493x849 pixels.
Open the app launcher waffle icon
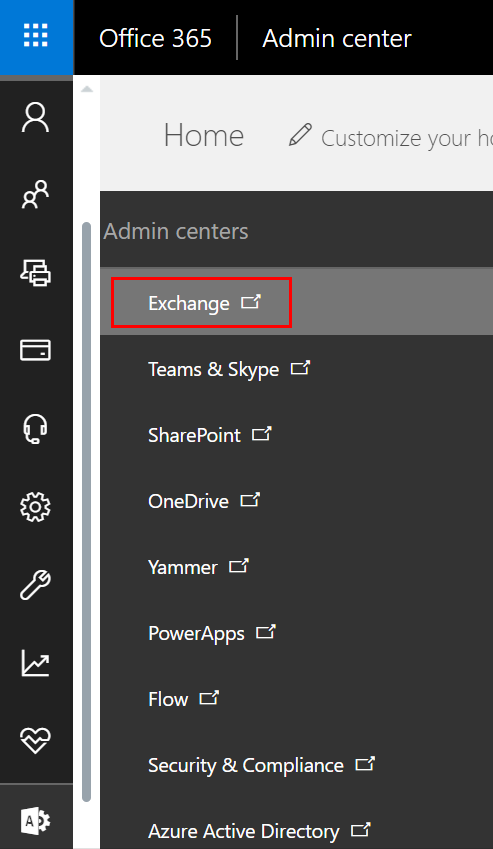36,36
